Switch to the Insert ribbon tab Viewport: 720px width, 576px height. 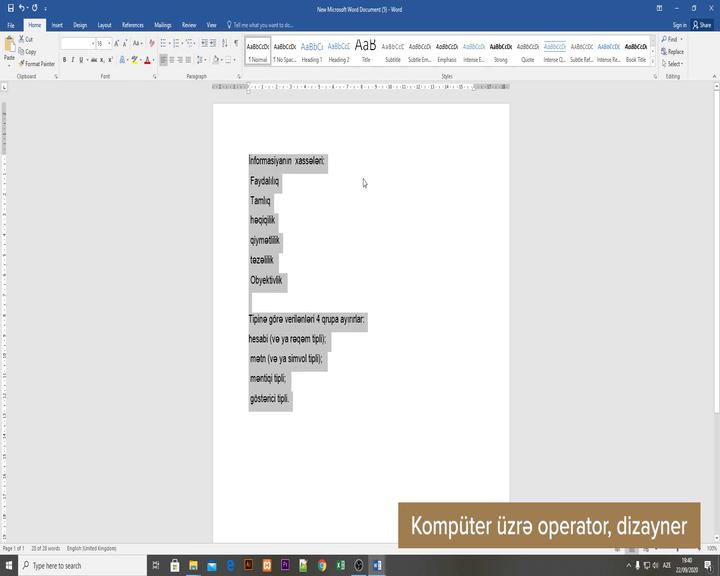[57, 25]
